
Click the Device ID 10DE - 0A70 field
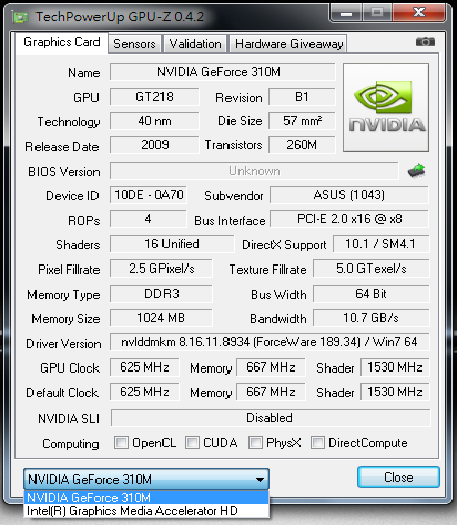click(148, 195)
